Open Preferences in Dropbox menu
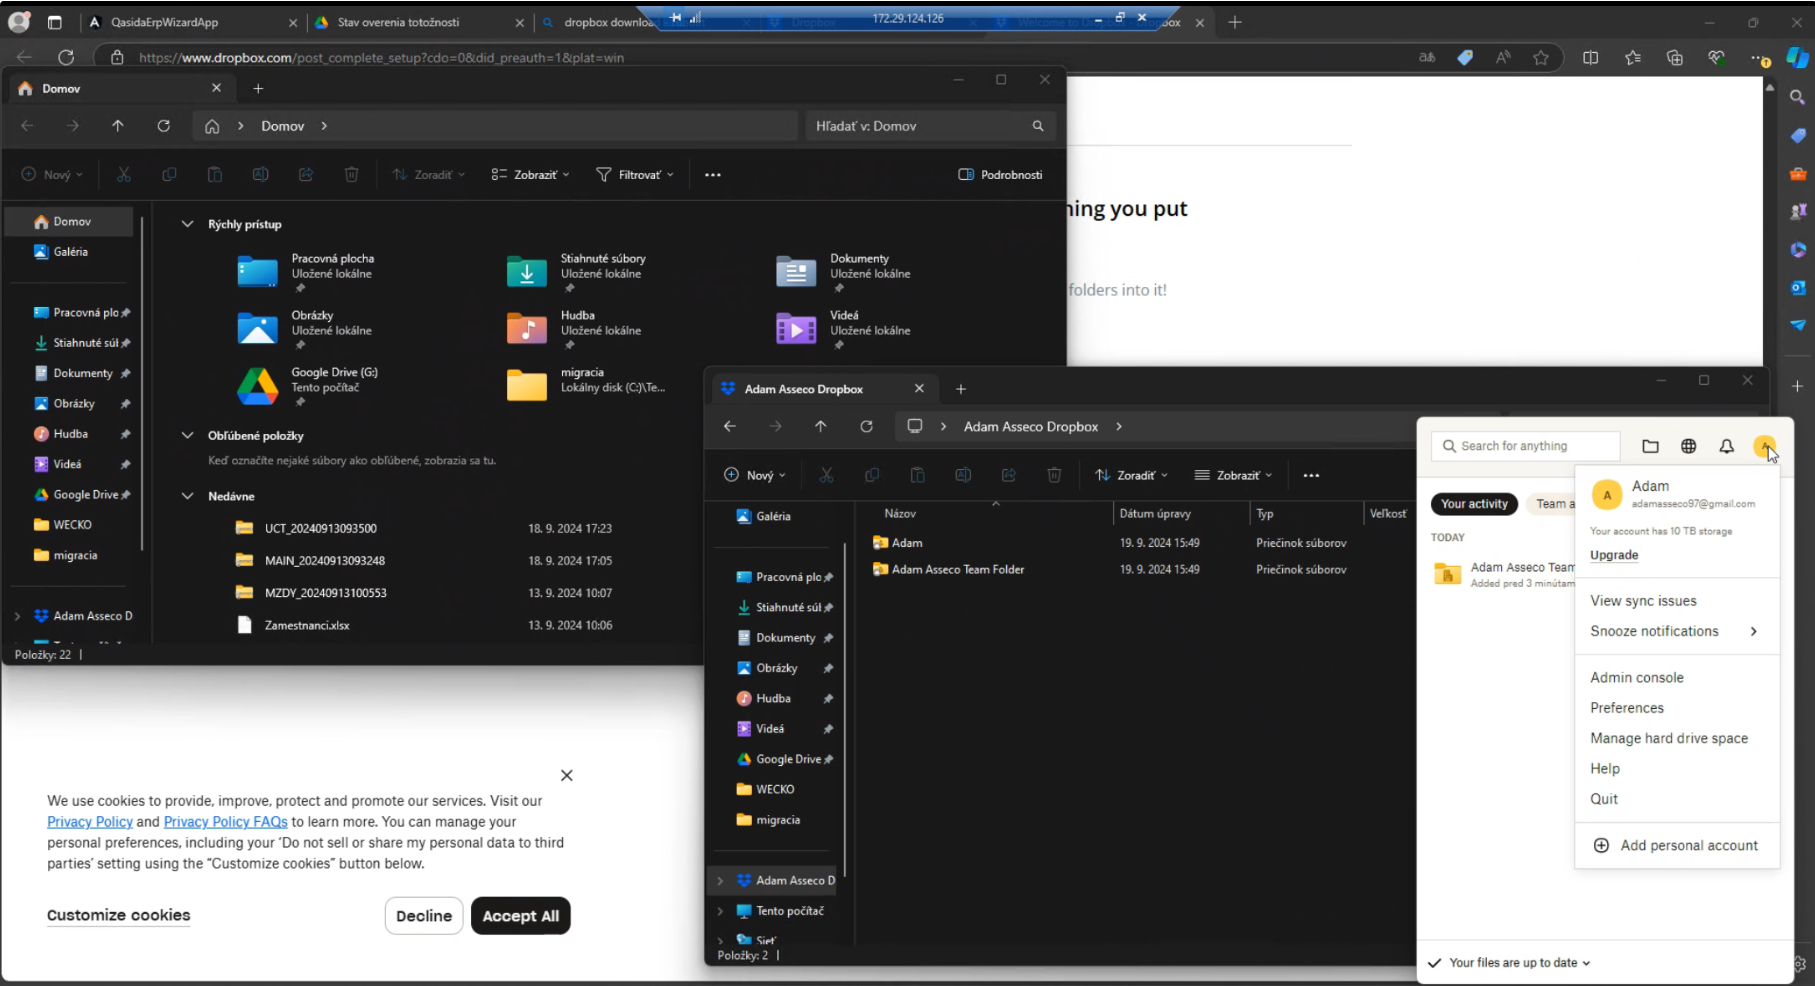 pos(1627,708)
